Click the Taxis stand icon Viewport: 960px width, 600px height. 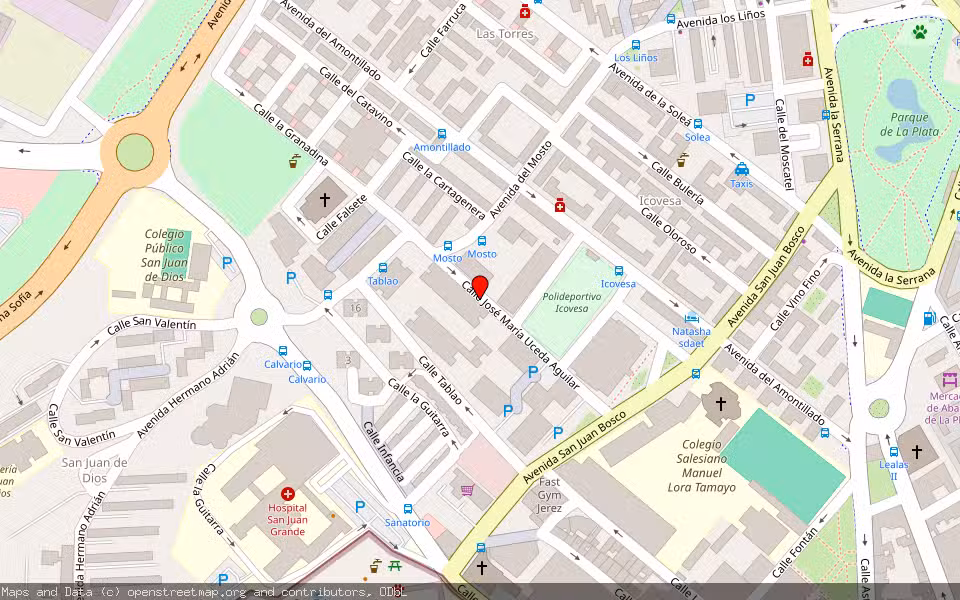tap(741, 170)
